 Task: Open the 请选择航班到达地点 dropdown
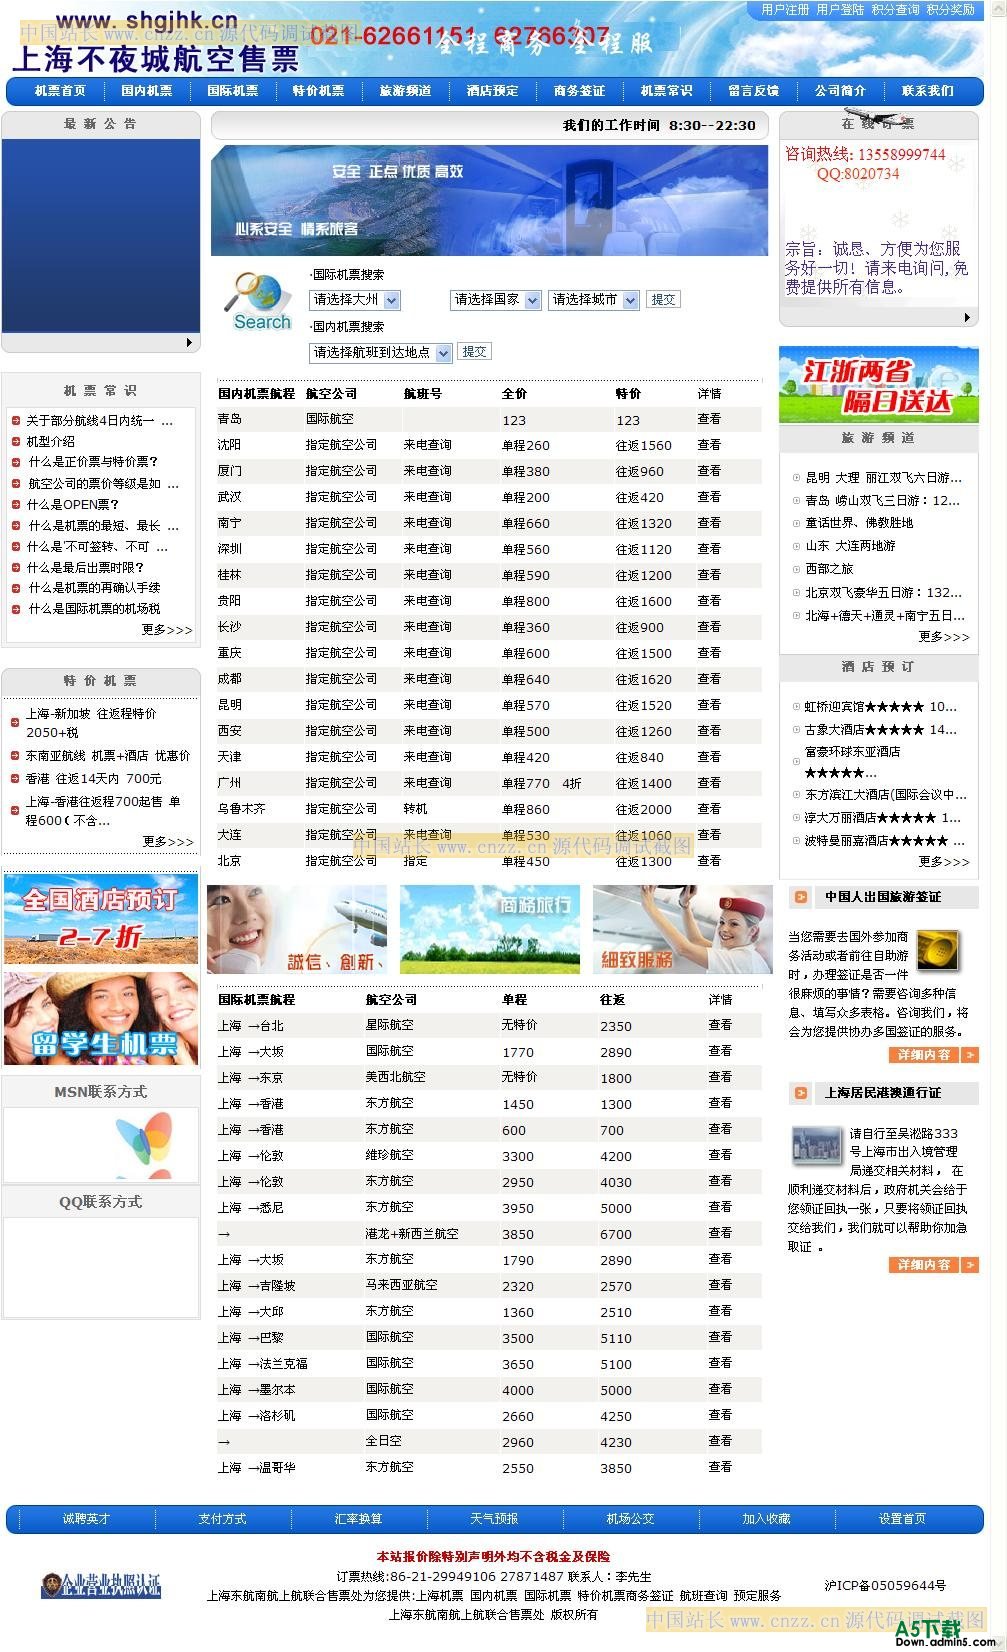click(x=381, y=353)
